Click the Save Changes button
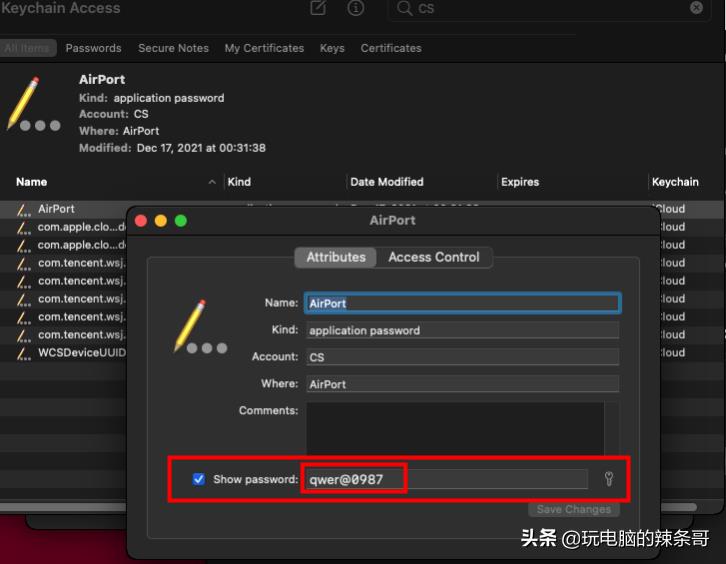This screenshot has width=726, height=564. pyautogui.click(x=573, y=509)
